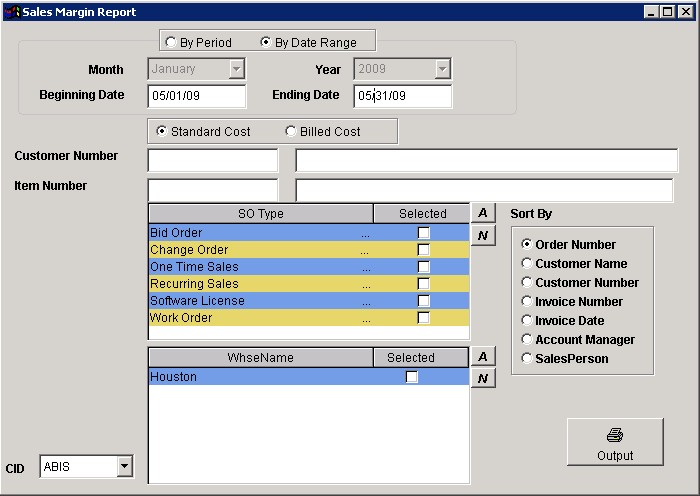The image size is (700, 496).
Task: Tick the Work Order selected checkbox
Action: [x=424, y=318]
